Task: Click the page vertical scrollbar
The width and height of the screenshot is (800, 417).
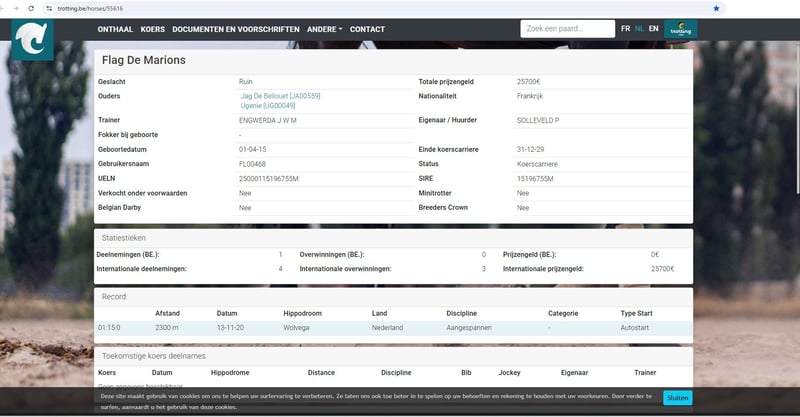Action: click(x=797, y=117)
